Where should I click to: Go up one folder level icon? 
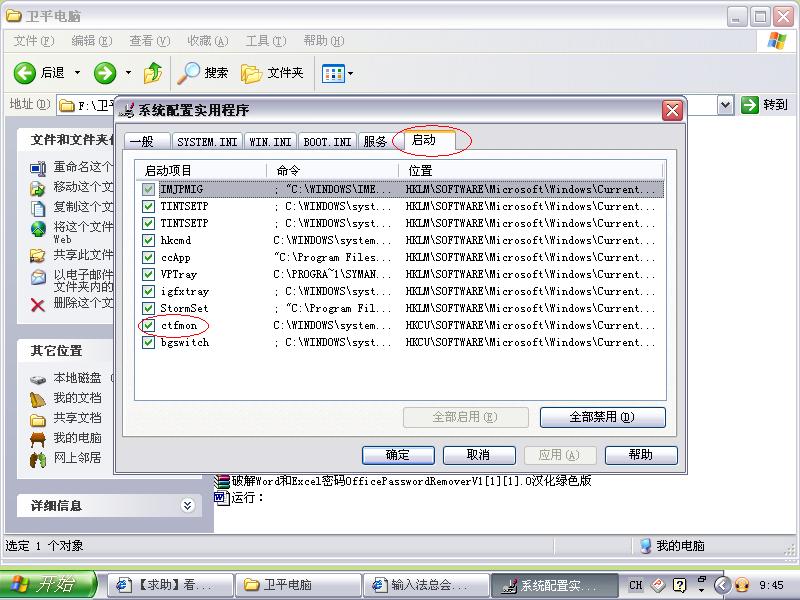[153, 73]
